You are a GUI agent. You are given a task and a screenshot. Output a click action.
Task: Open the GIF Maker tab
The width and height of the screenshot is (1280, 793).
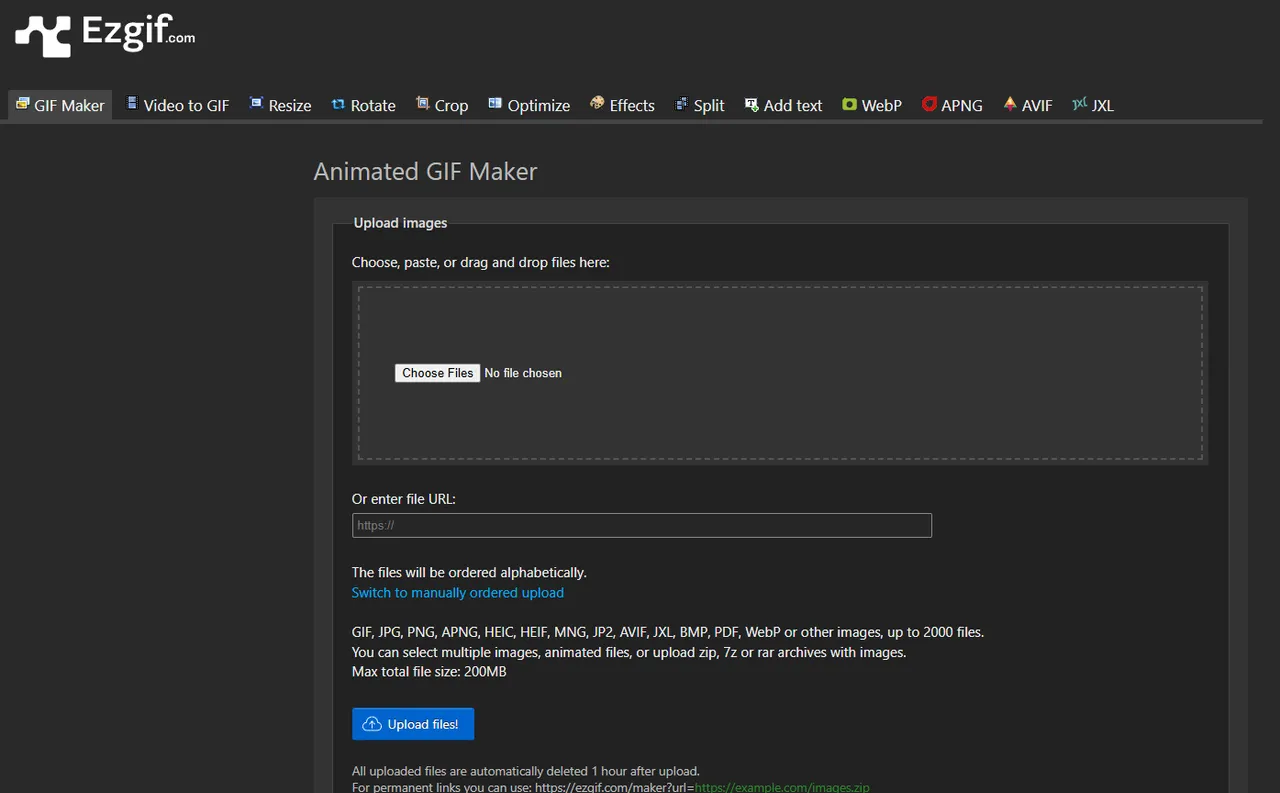60,105
